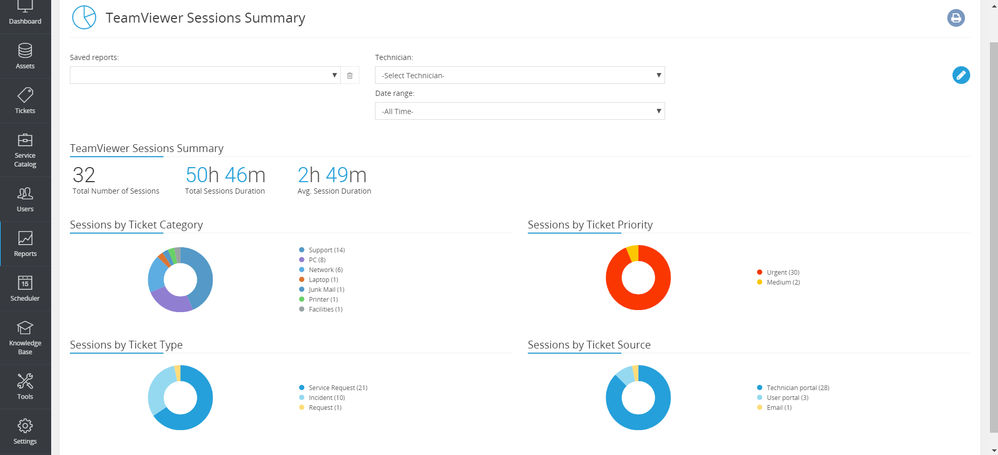Screen dimensions: 998x455
Task: Open the Users icon in sidebar
Action: 25,193
